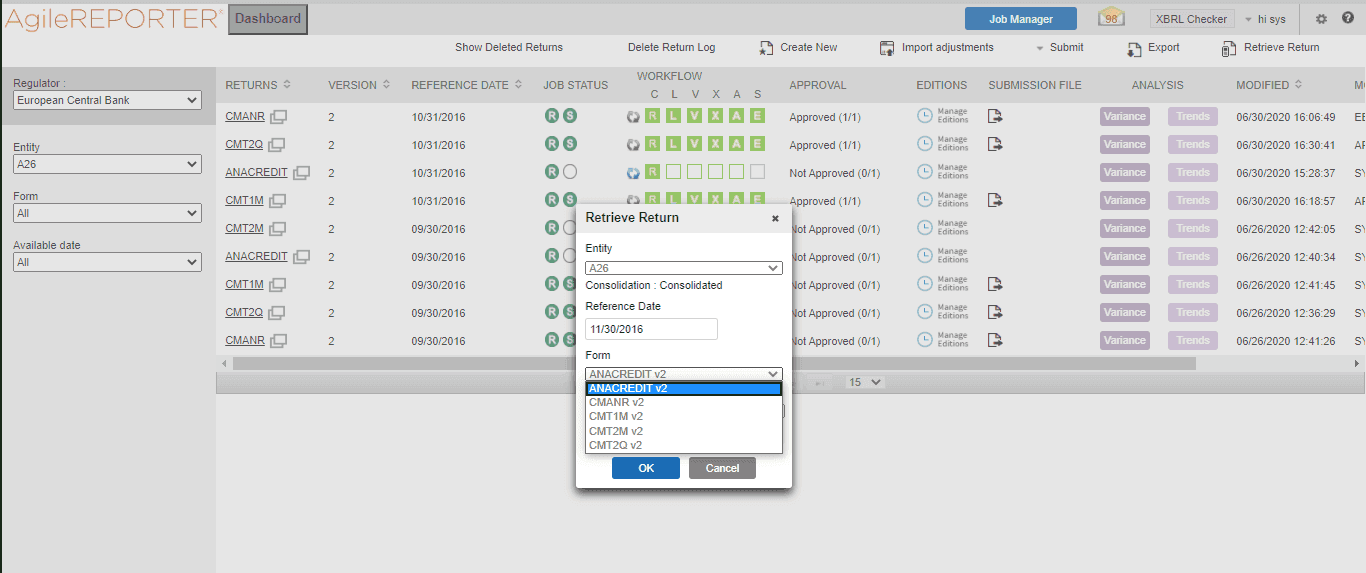The width and height of the screenshot is (1366, 573).
Task: Select CMANR v2 from the Form list
Action: click(x=684, y=402)
